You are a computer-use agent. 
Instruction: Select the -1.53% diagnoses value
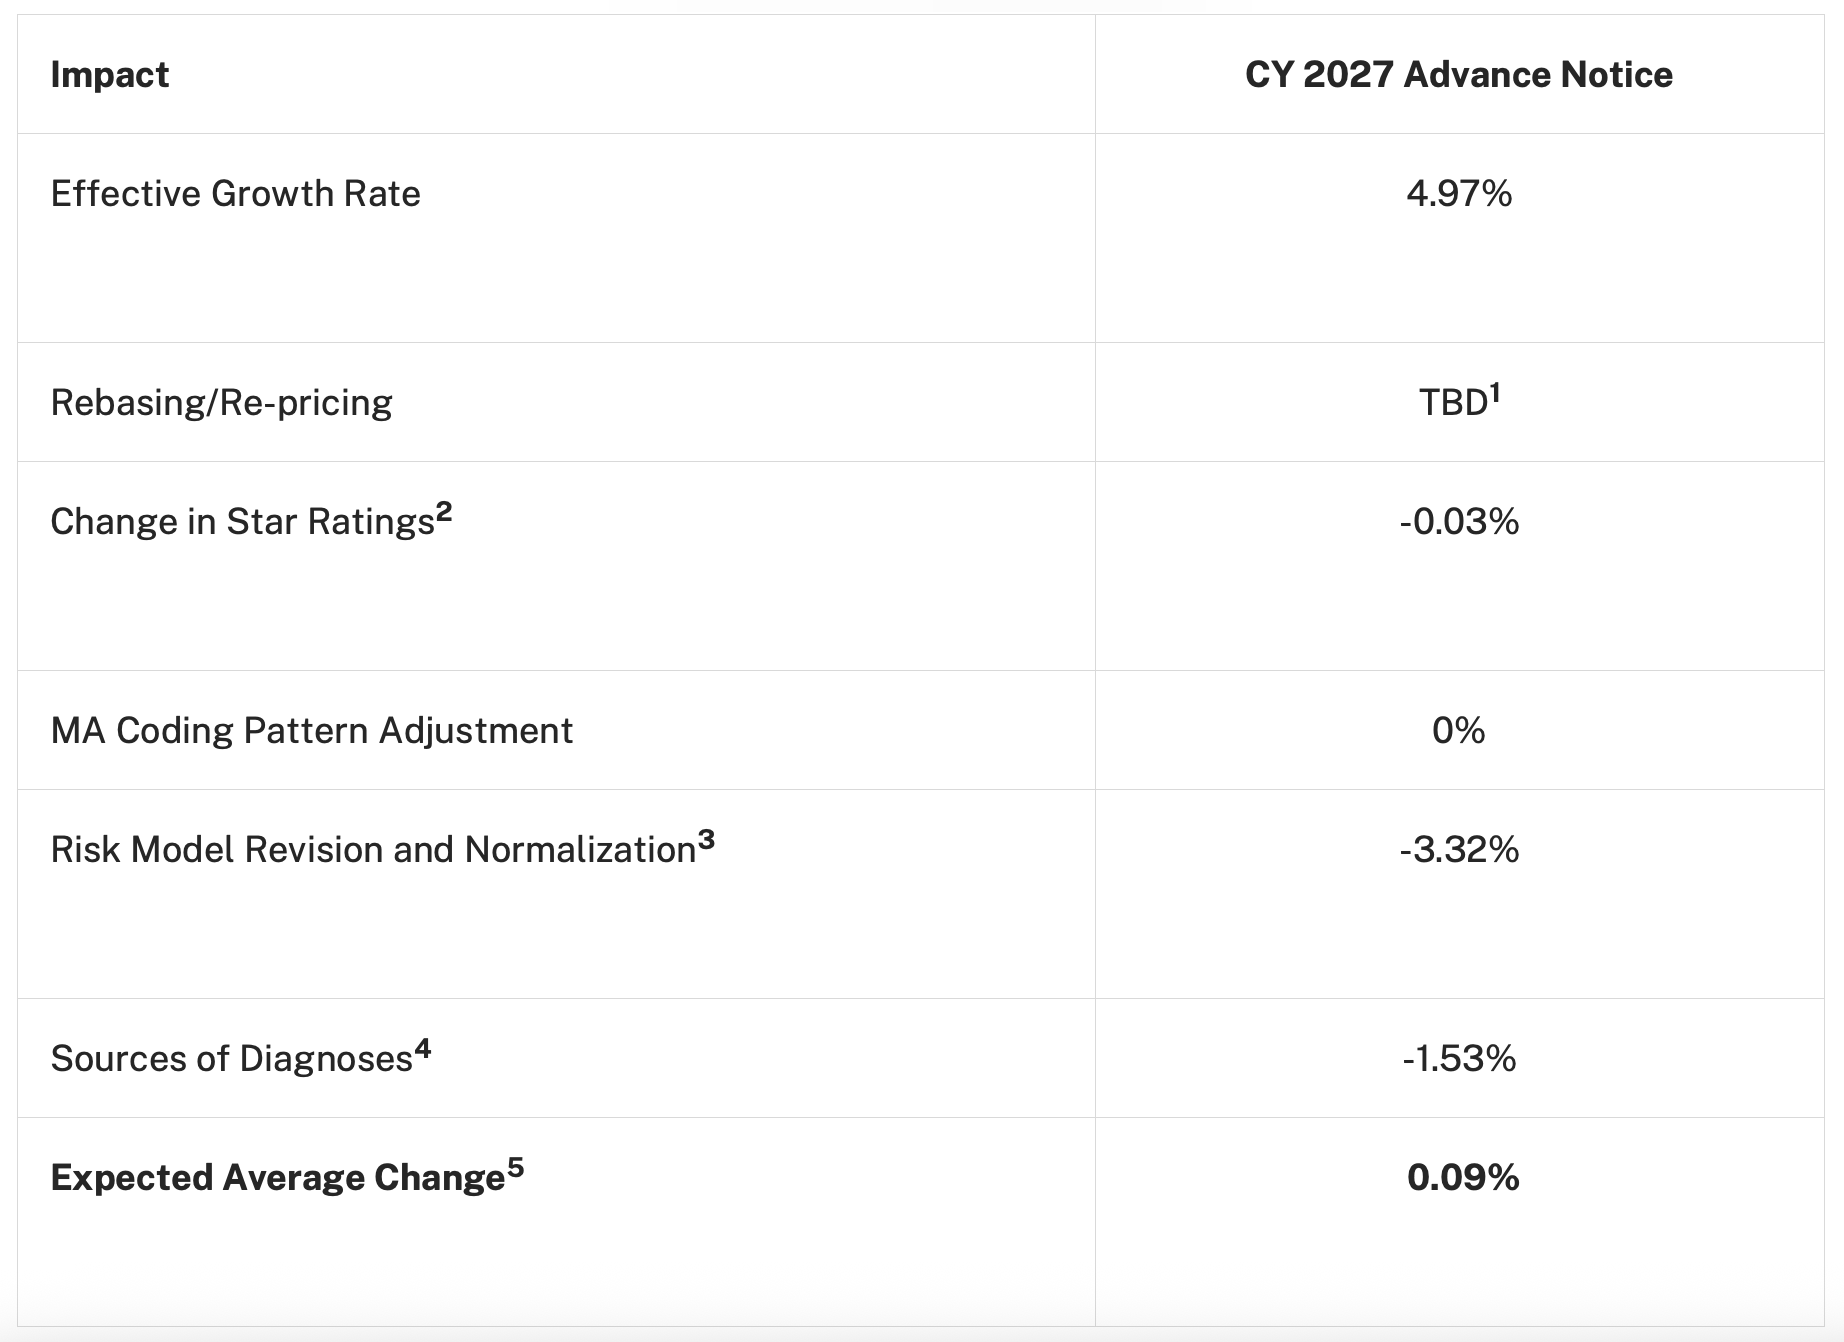(1458, 1059)
